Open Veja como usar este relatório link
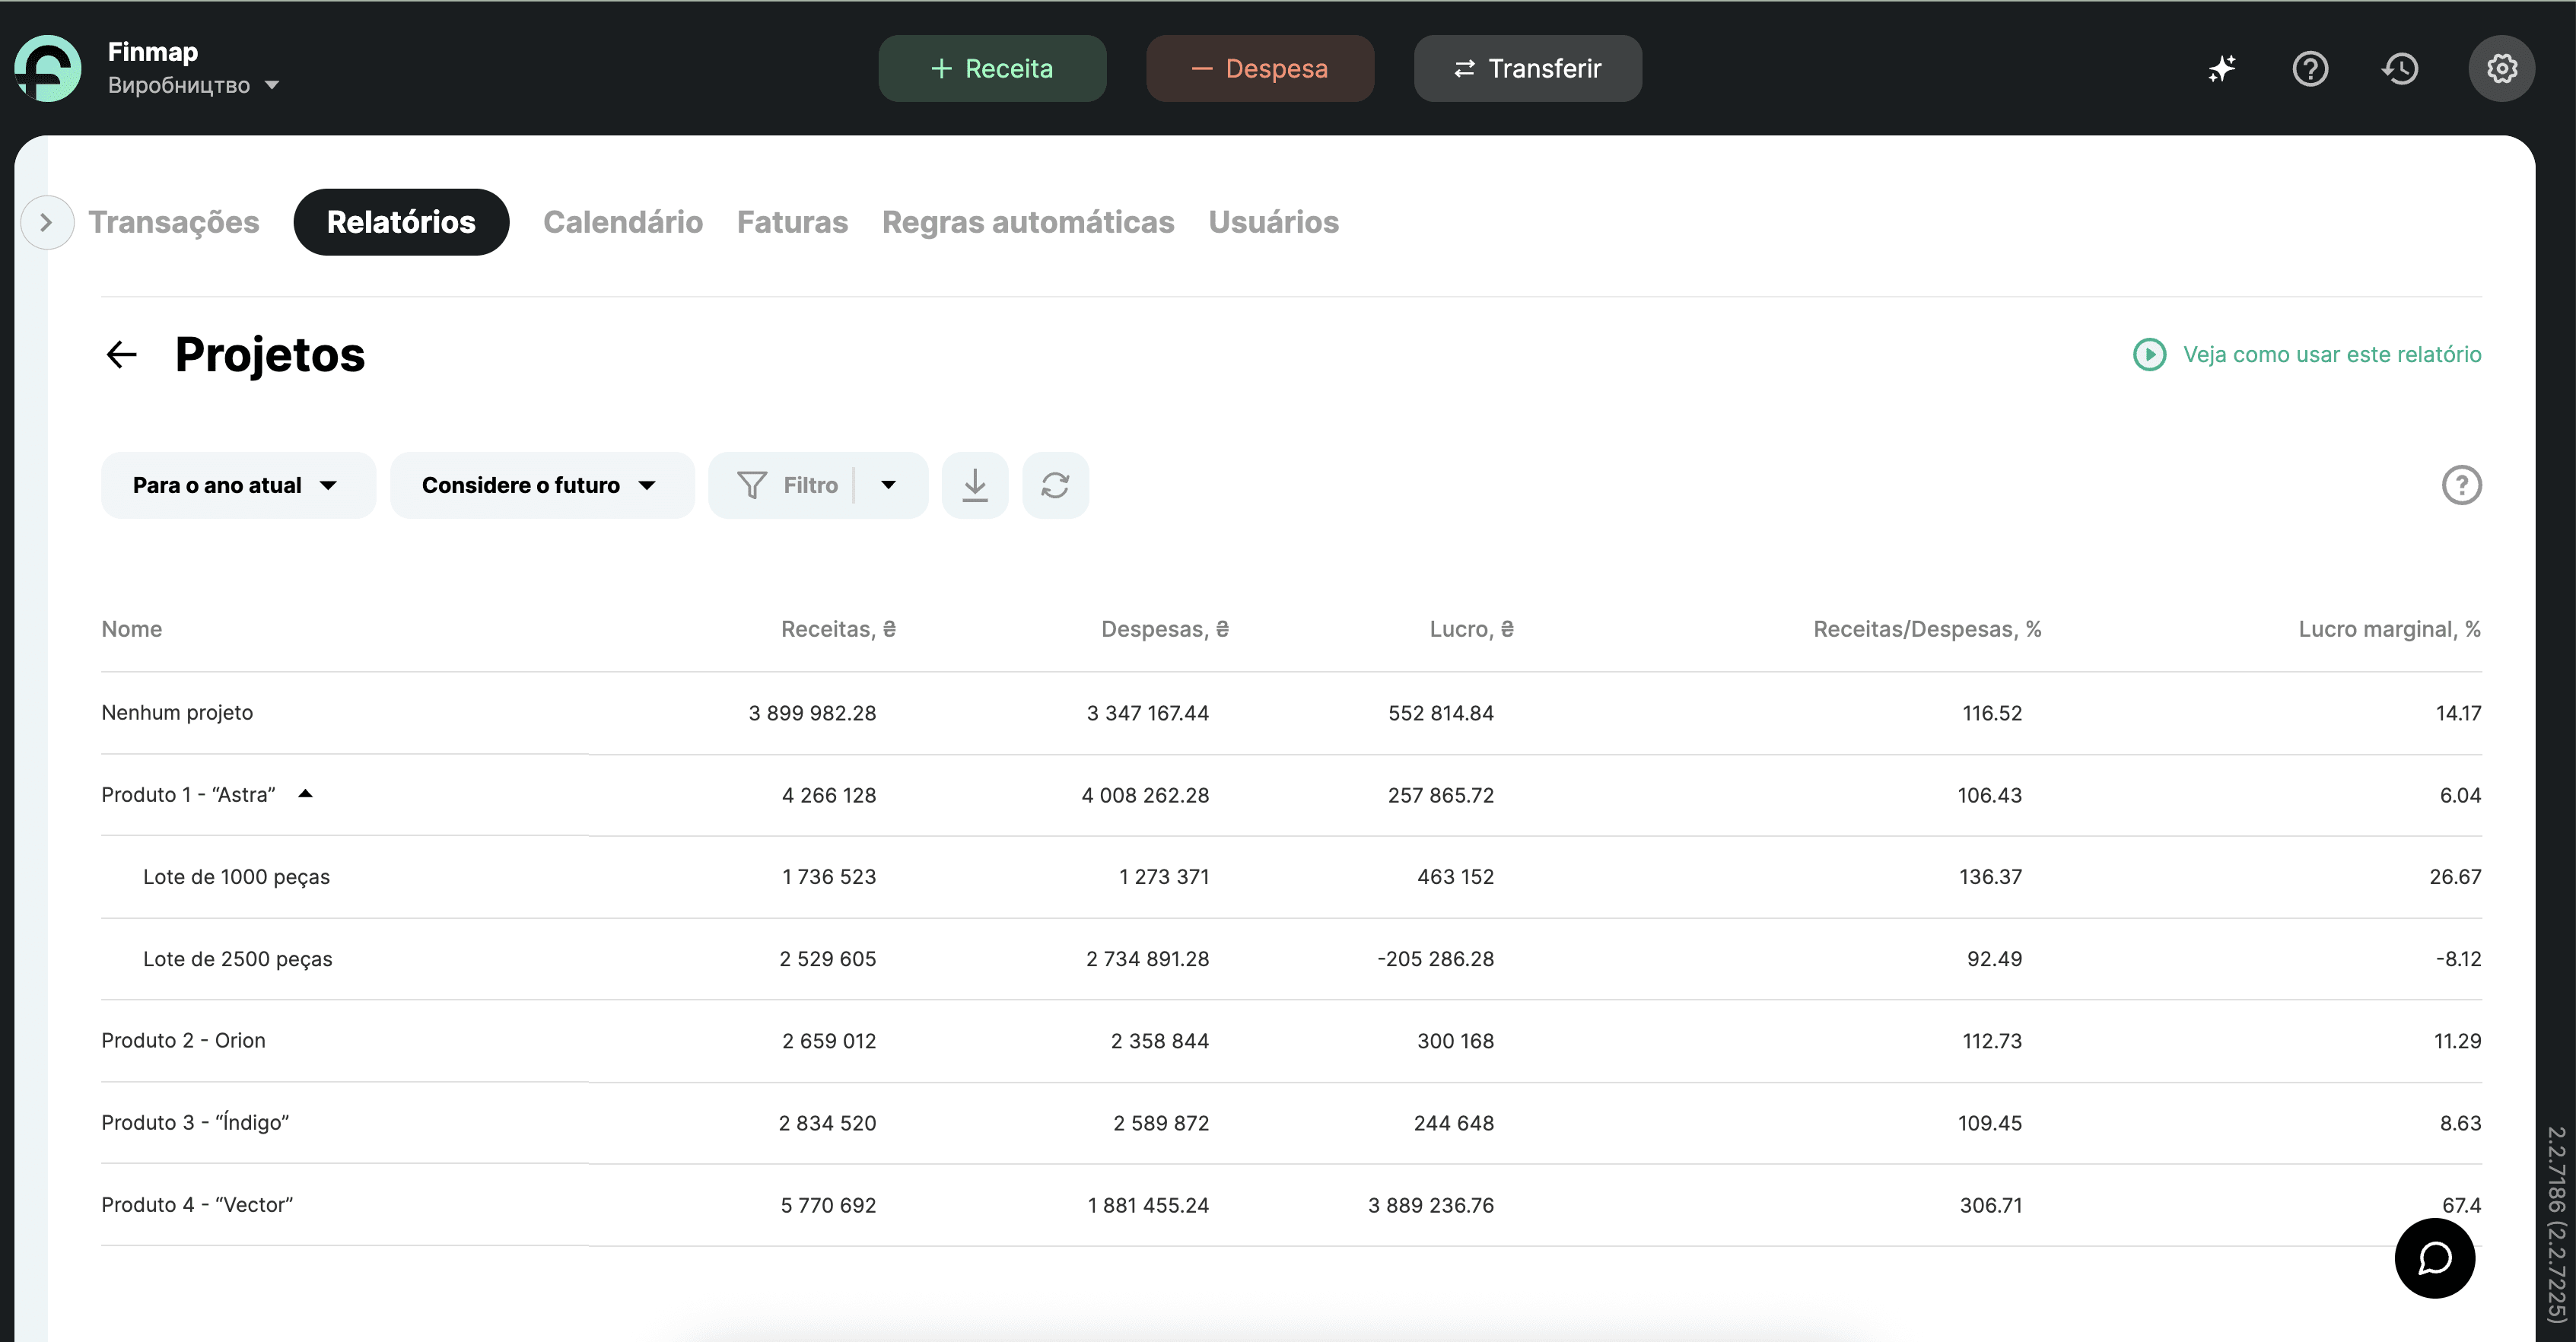Viewport: 2576px width, 1342px height. tap(2332, 354)
